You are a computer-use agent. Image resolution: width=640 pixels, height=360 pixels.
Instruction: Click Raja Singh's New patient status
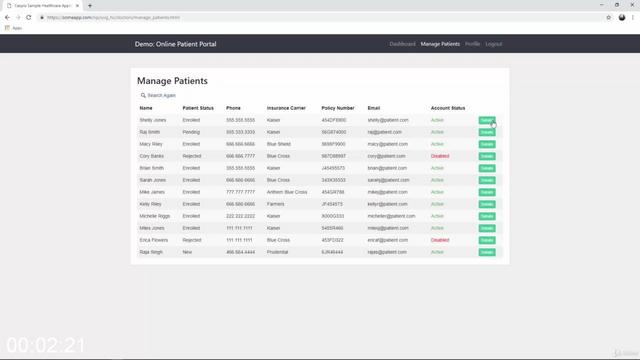187,252
